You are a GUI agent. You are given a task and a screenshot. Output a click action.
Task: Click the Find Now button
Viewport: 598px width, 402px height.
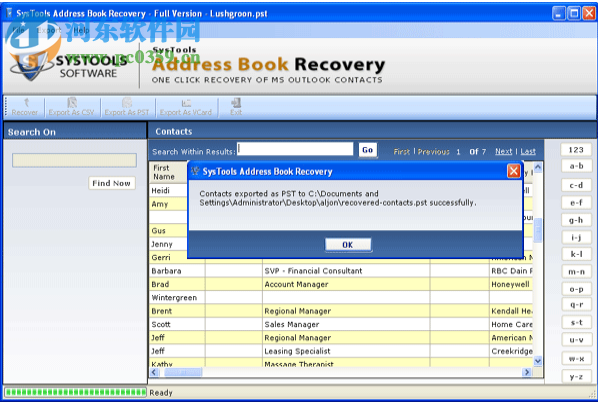point(111,183)
